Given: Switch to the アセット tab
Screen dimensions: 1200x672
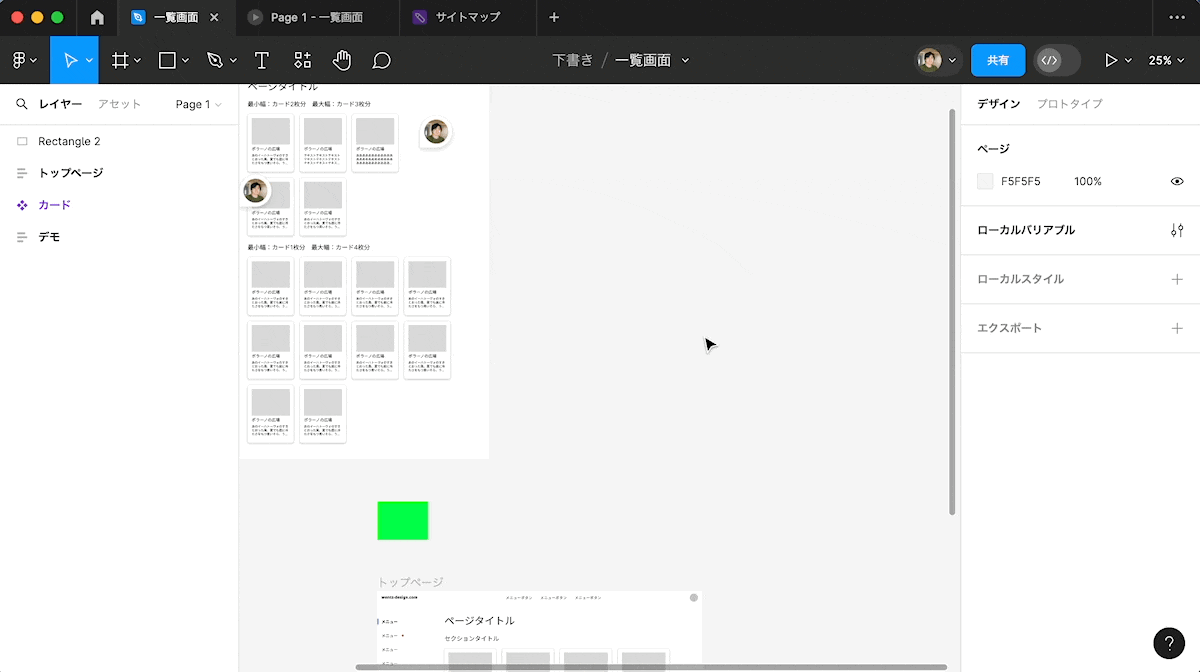Looking at the screenshot, I should pos(119,104).
